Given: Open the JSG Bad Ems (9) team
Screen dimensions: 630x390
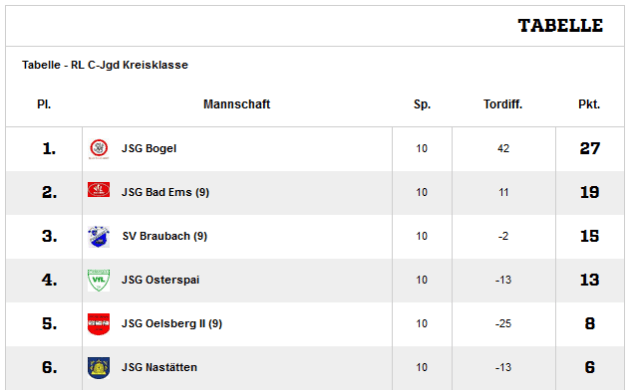Looking at the screenshot, I should [166, 192].
